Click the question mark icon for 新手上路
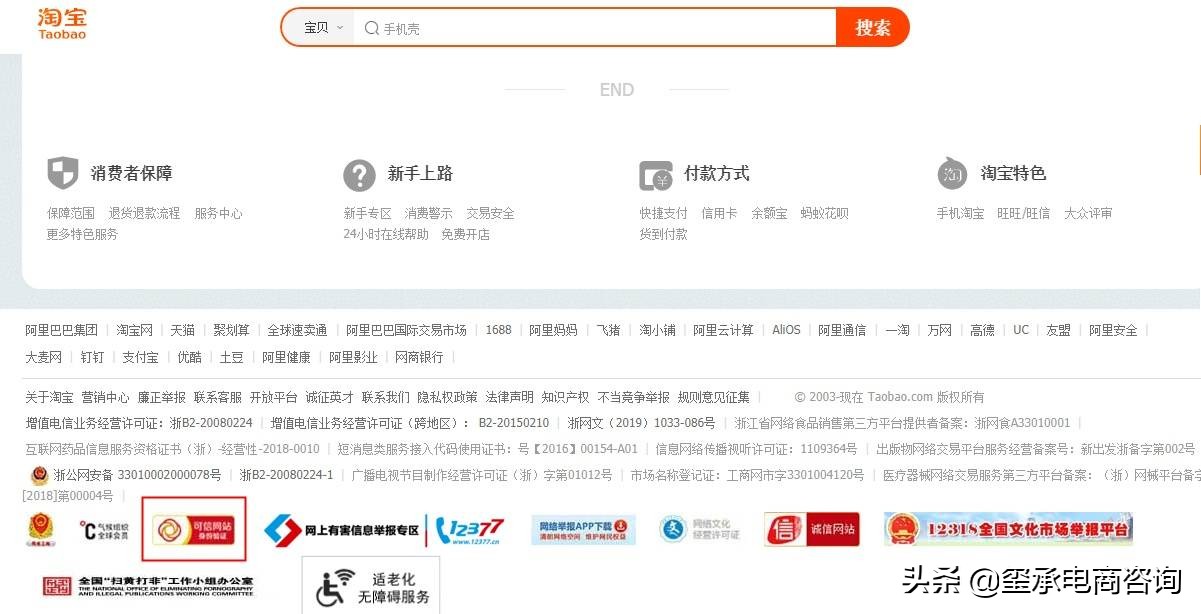The width and height of the screenshot is (1201, 614). [x=360, y=175]
